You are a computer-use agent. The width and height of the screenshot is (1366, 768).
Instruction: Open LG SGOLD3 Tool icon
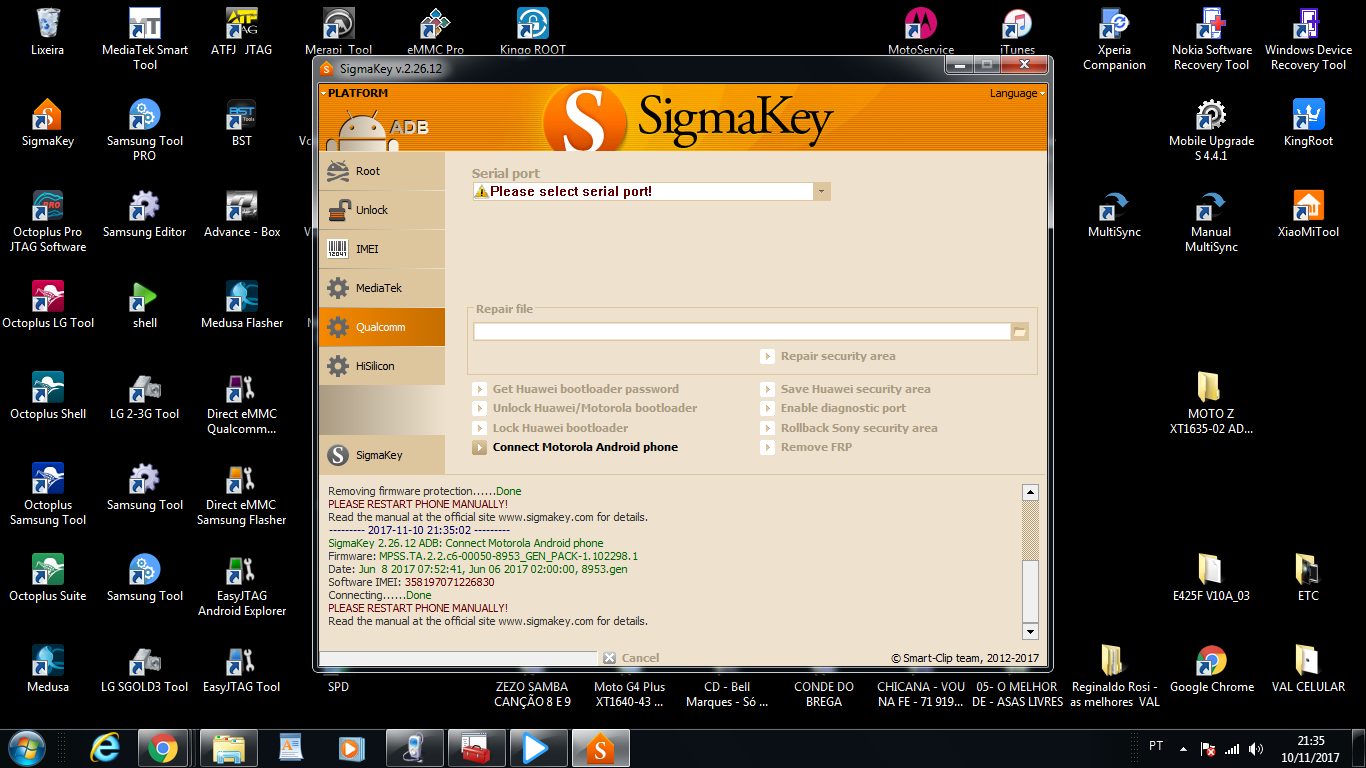(x=145, y=670)
